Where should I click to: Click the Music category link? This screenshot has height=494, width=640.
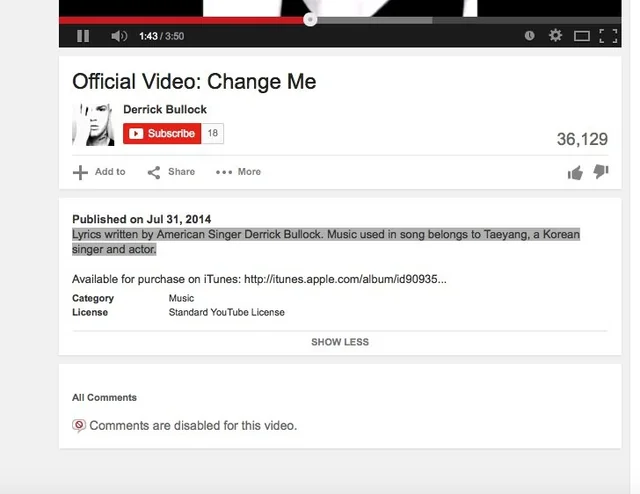click(x=181, y=298)
